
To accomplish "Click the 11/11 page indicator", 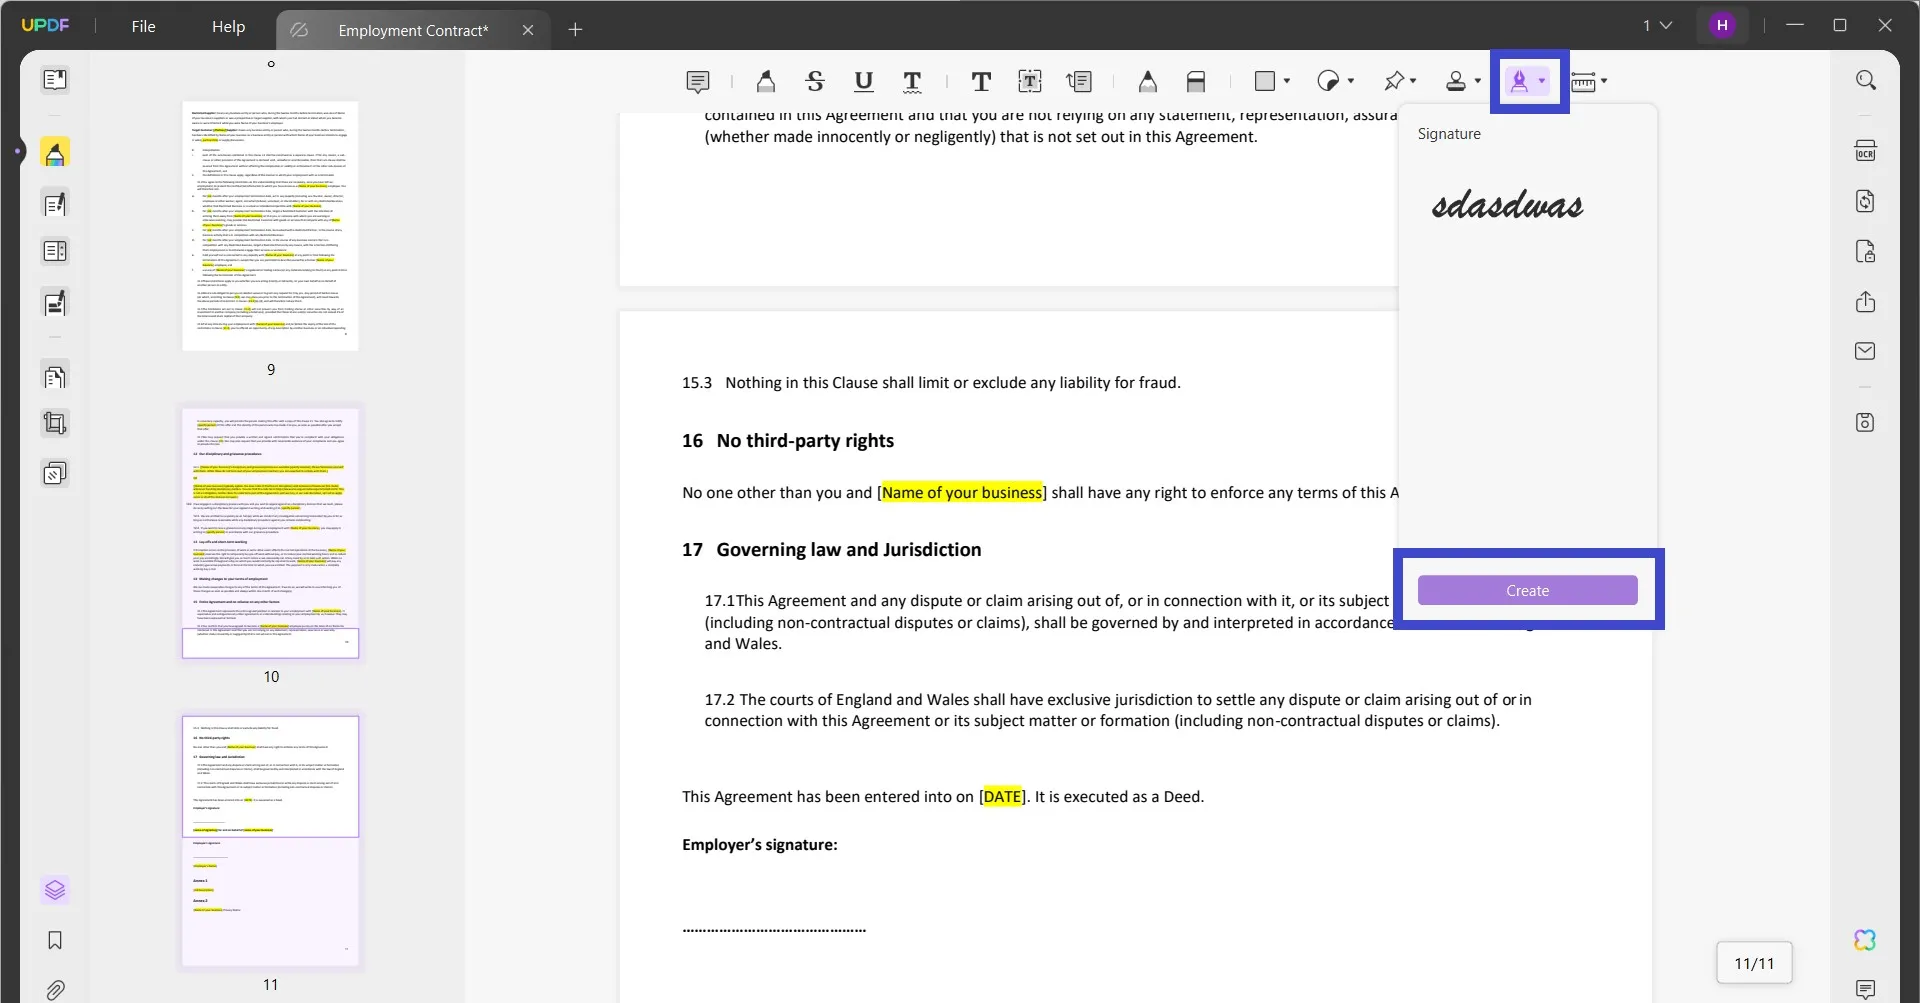I will 1754,963.
